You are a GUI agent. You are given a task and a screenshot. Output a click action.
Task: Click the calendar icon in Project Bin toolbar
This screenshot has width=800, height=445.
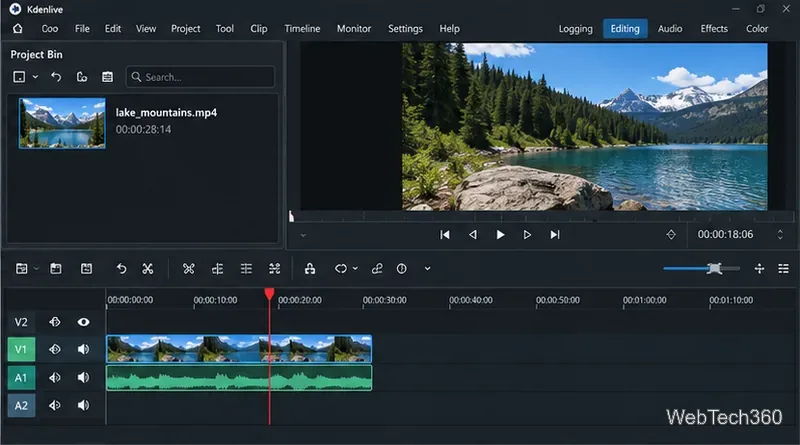point(107,77)
